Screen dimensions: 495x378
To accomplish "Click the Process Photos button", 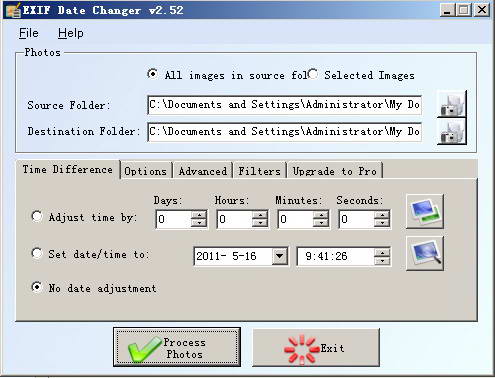I will point(177,347).
